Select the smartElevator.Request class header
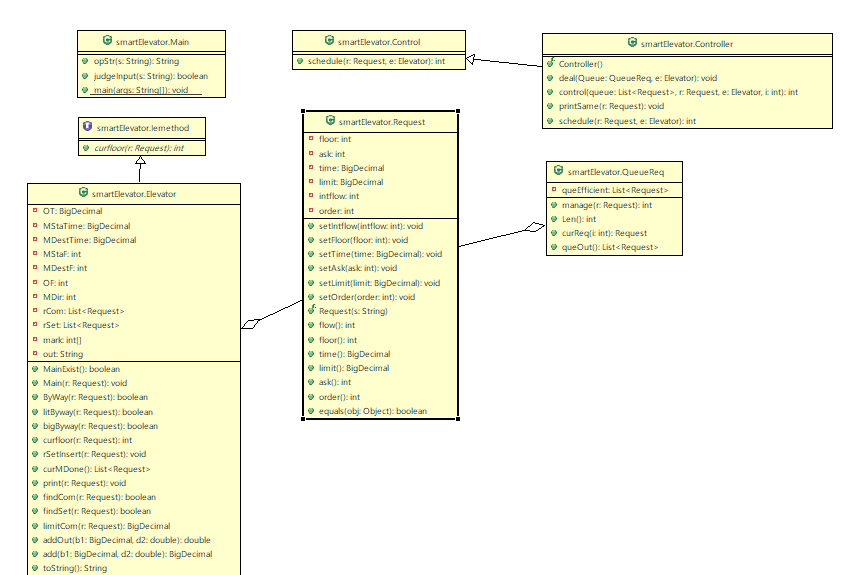Screen dimensions: 853x575 380,122
